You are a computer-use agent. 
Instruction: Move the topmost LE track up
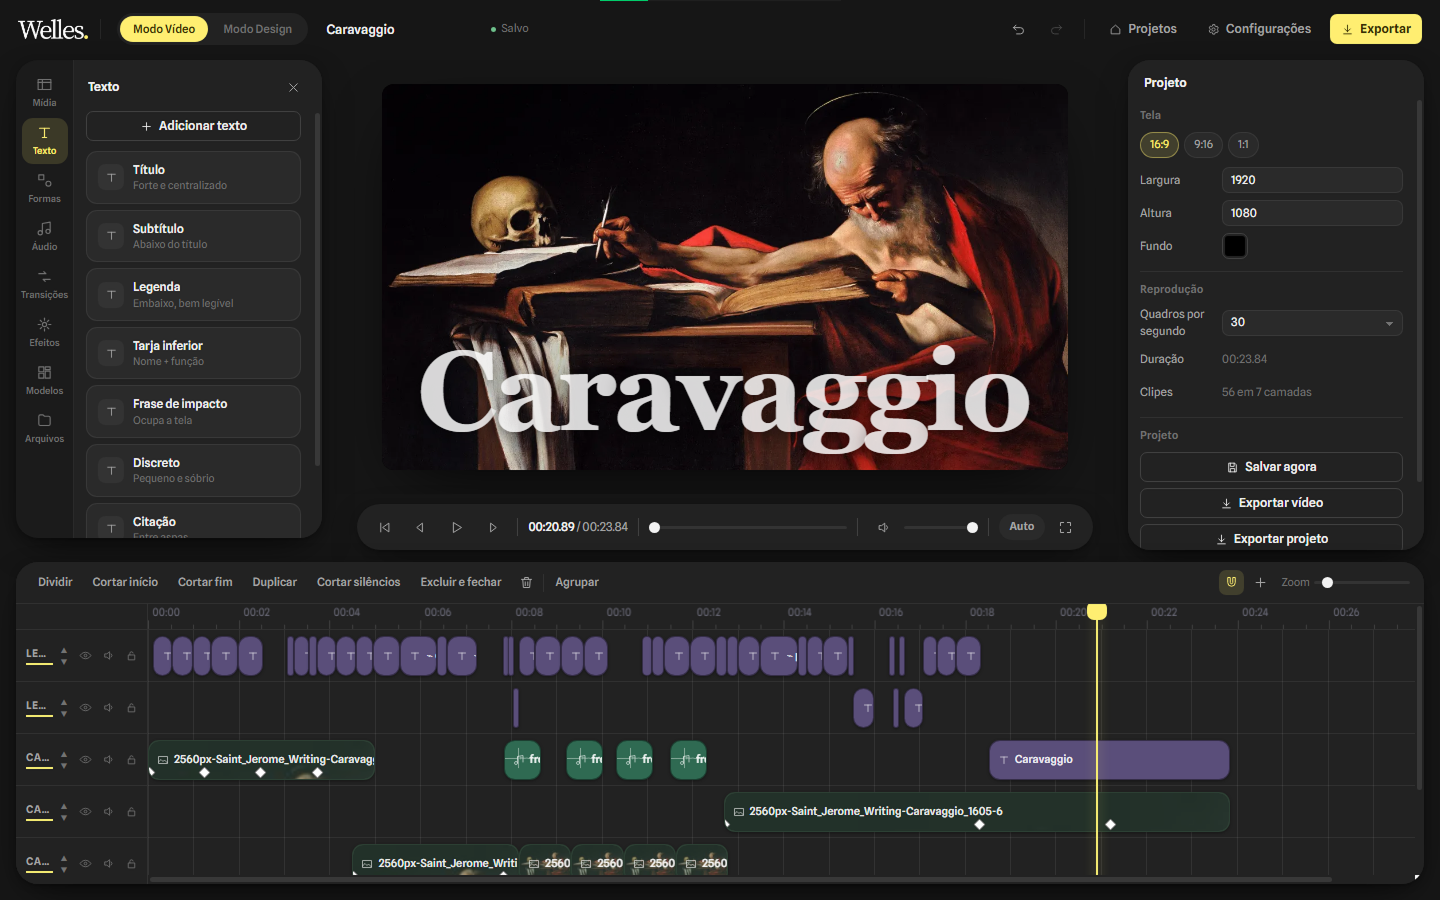pos(64,651)
